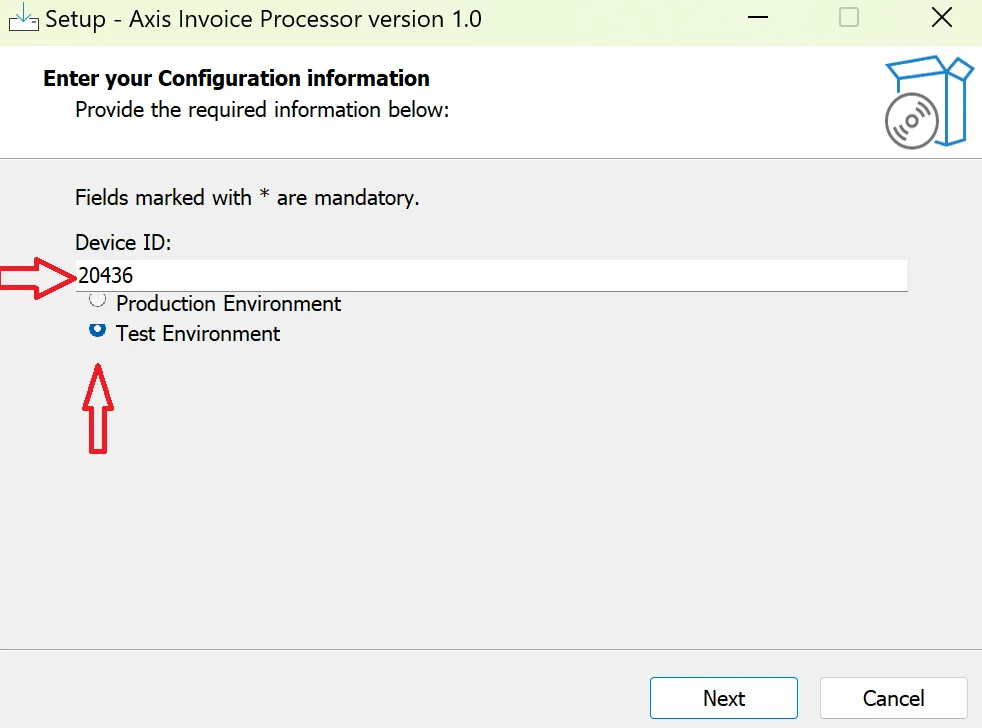Click the setup installer icon in title bar
The height and width of the screenshot is (728, 982).
[22, 18]
